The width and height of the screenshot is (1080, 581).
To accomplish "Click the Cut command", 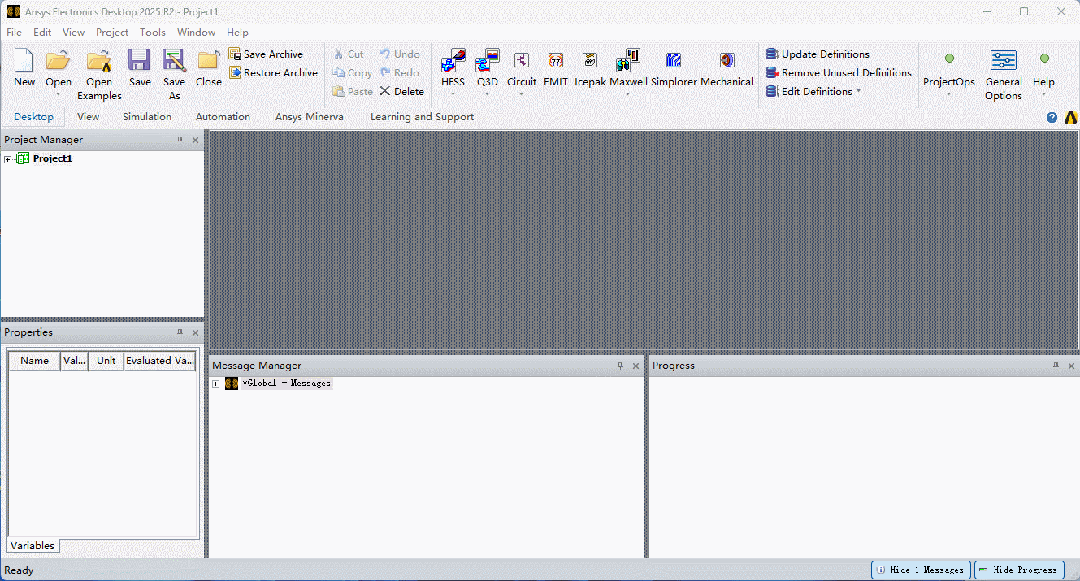I will (x=349, y=54).
